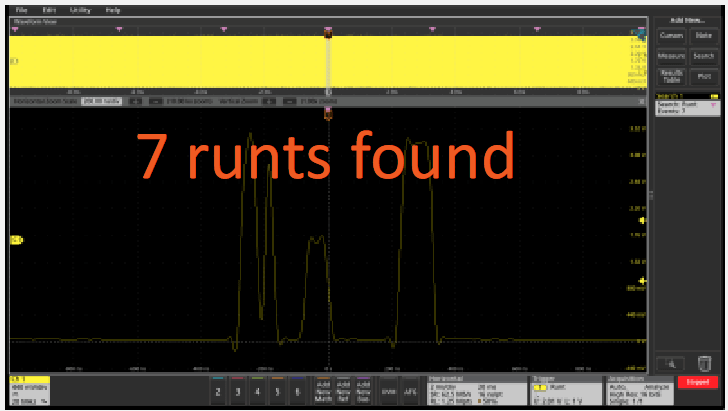The image size is (728, 411).
Task: Open the Search 1 Runt badge
Action: coord(688,105)
